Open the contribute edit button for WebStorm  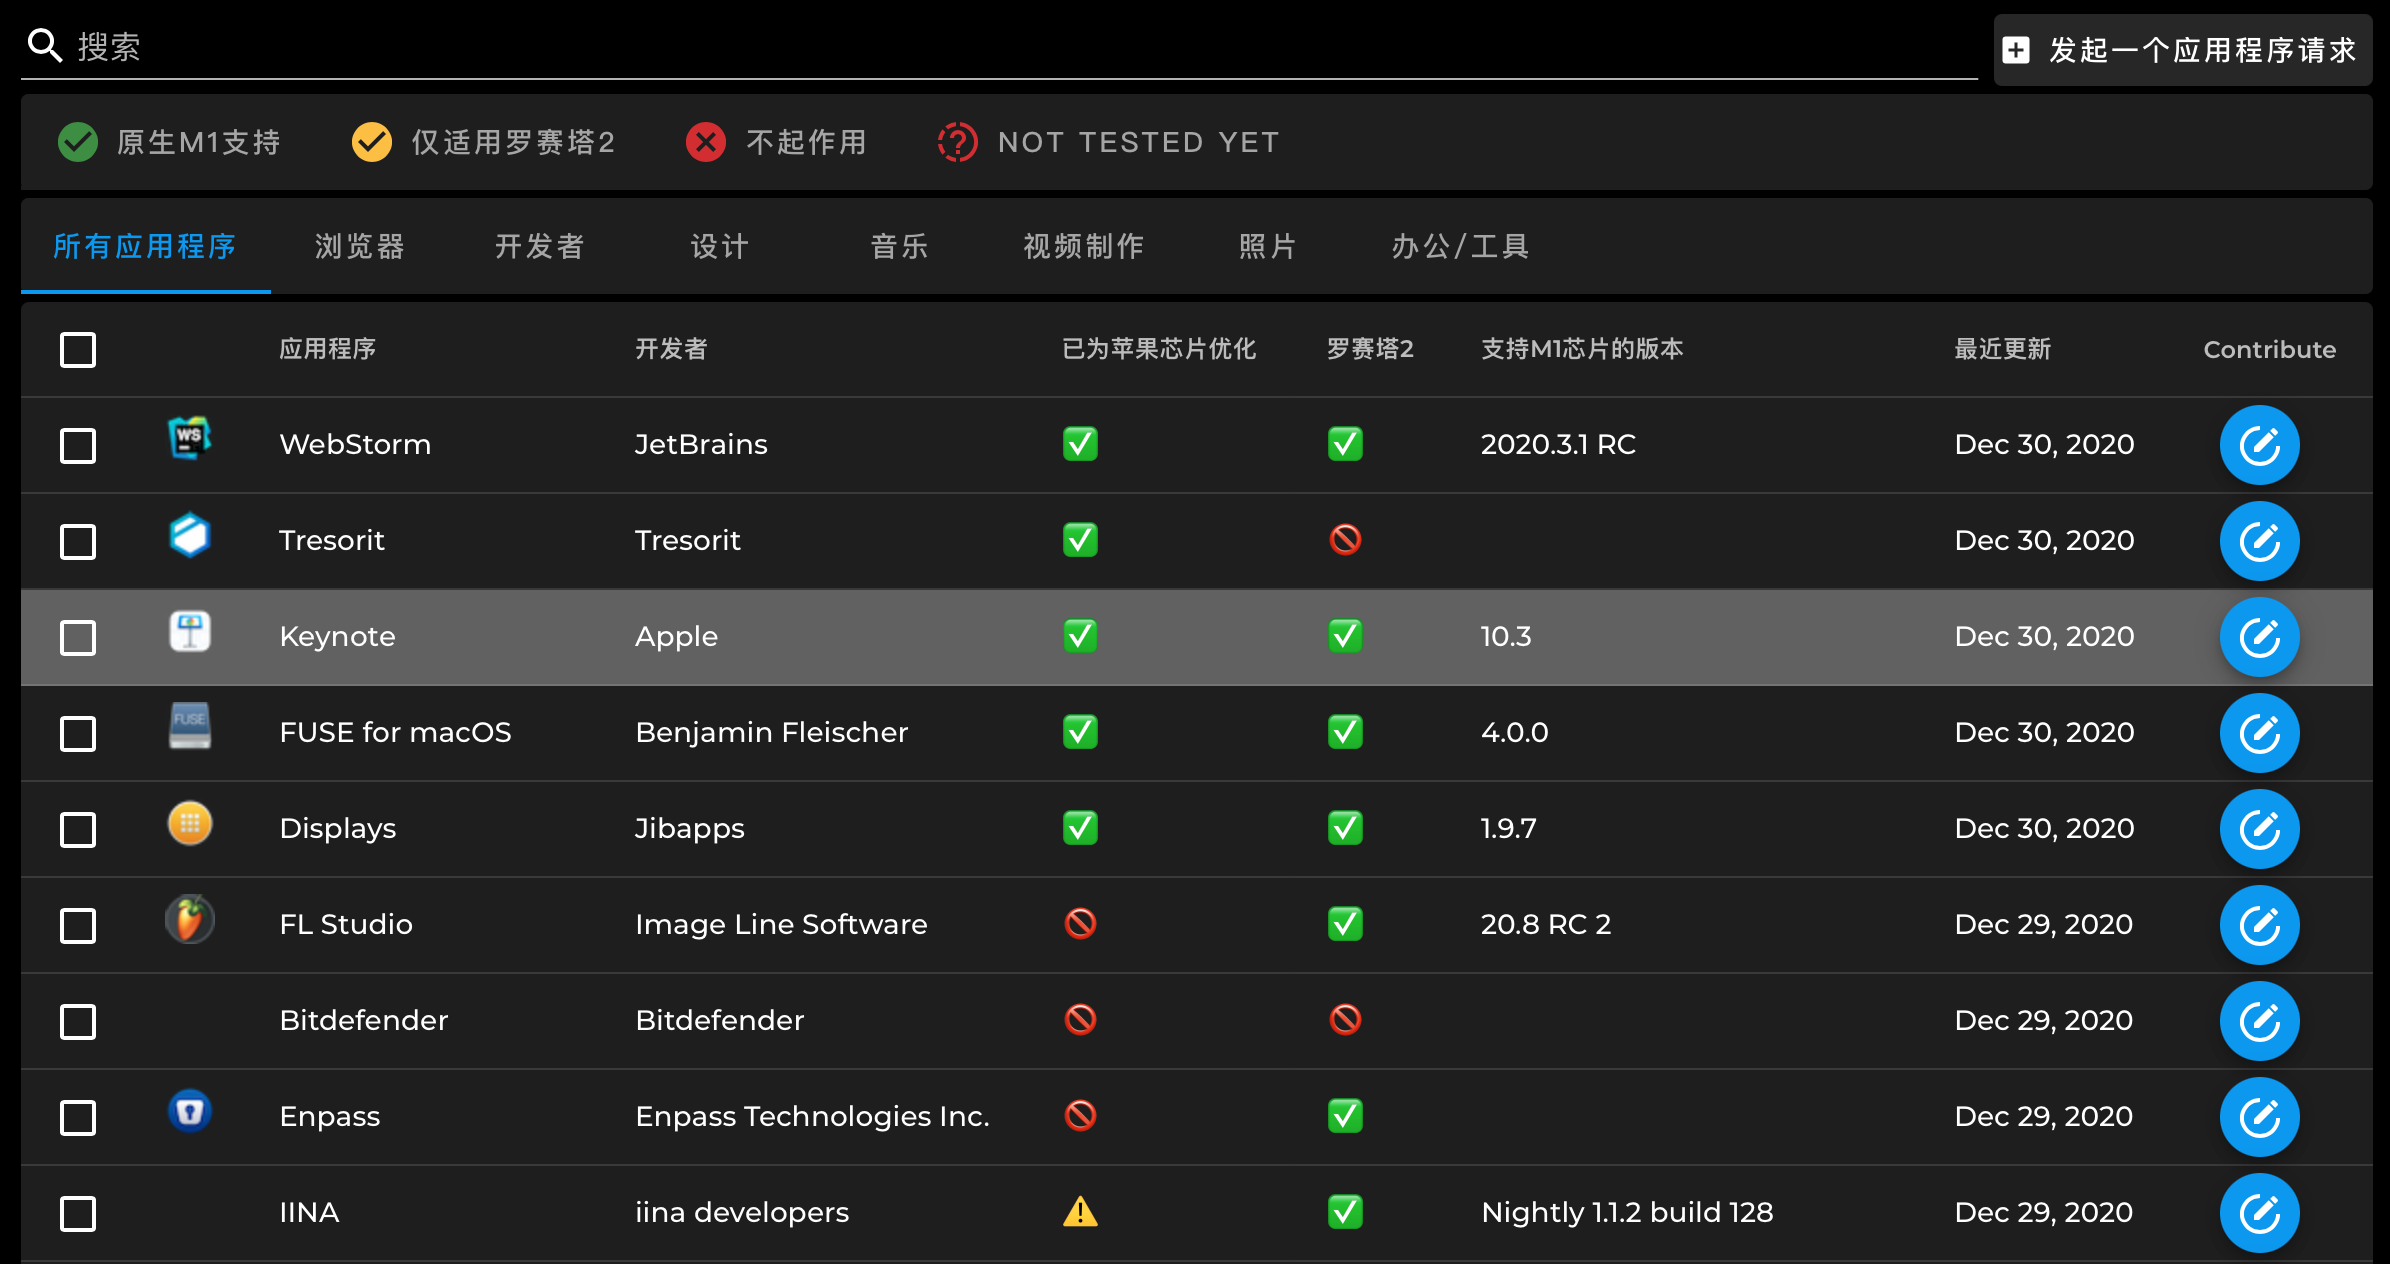[x=2259, y=445]
